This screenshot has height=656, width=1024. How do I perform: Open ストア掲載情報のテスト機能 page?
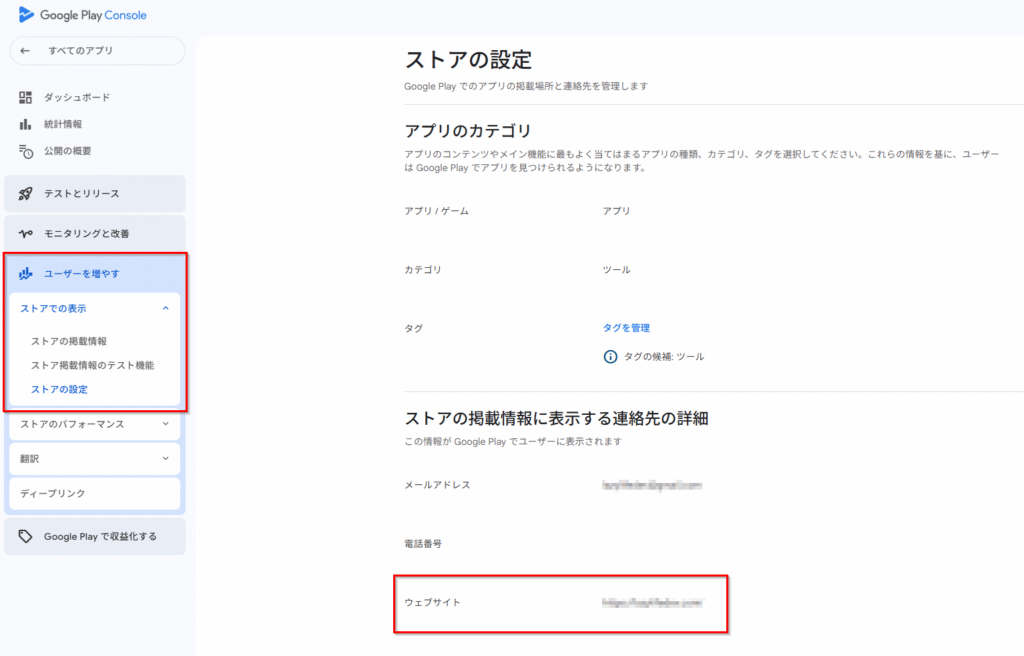(x=92, y=365)
